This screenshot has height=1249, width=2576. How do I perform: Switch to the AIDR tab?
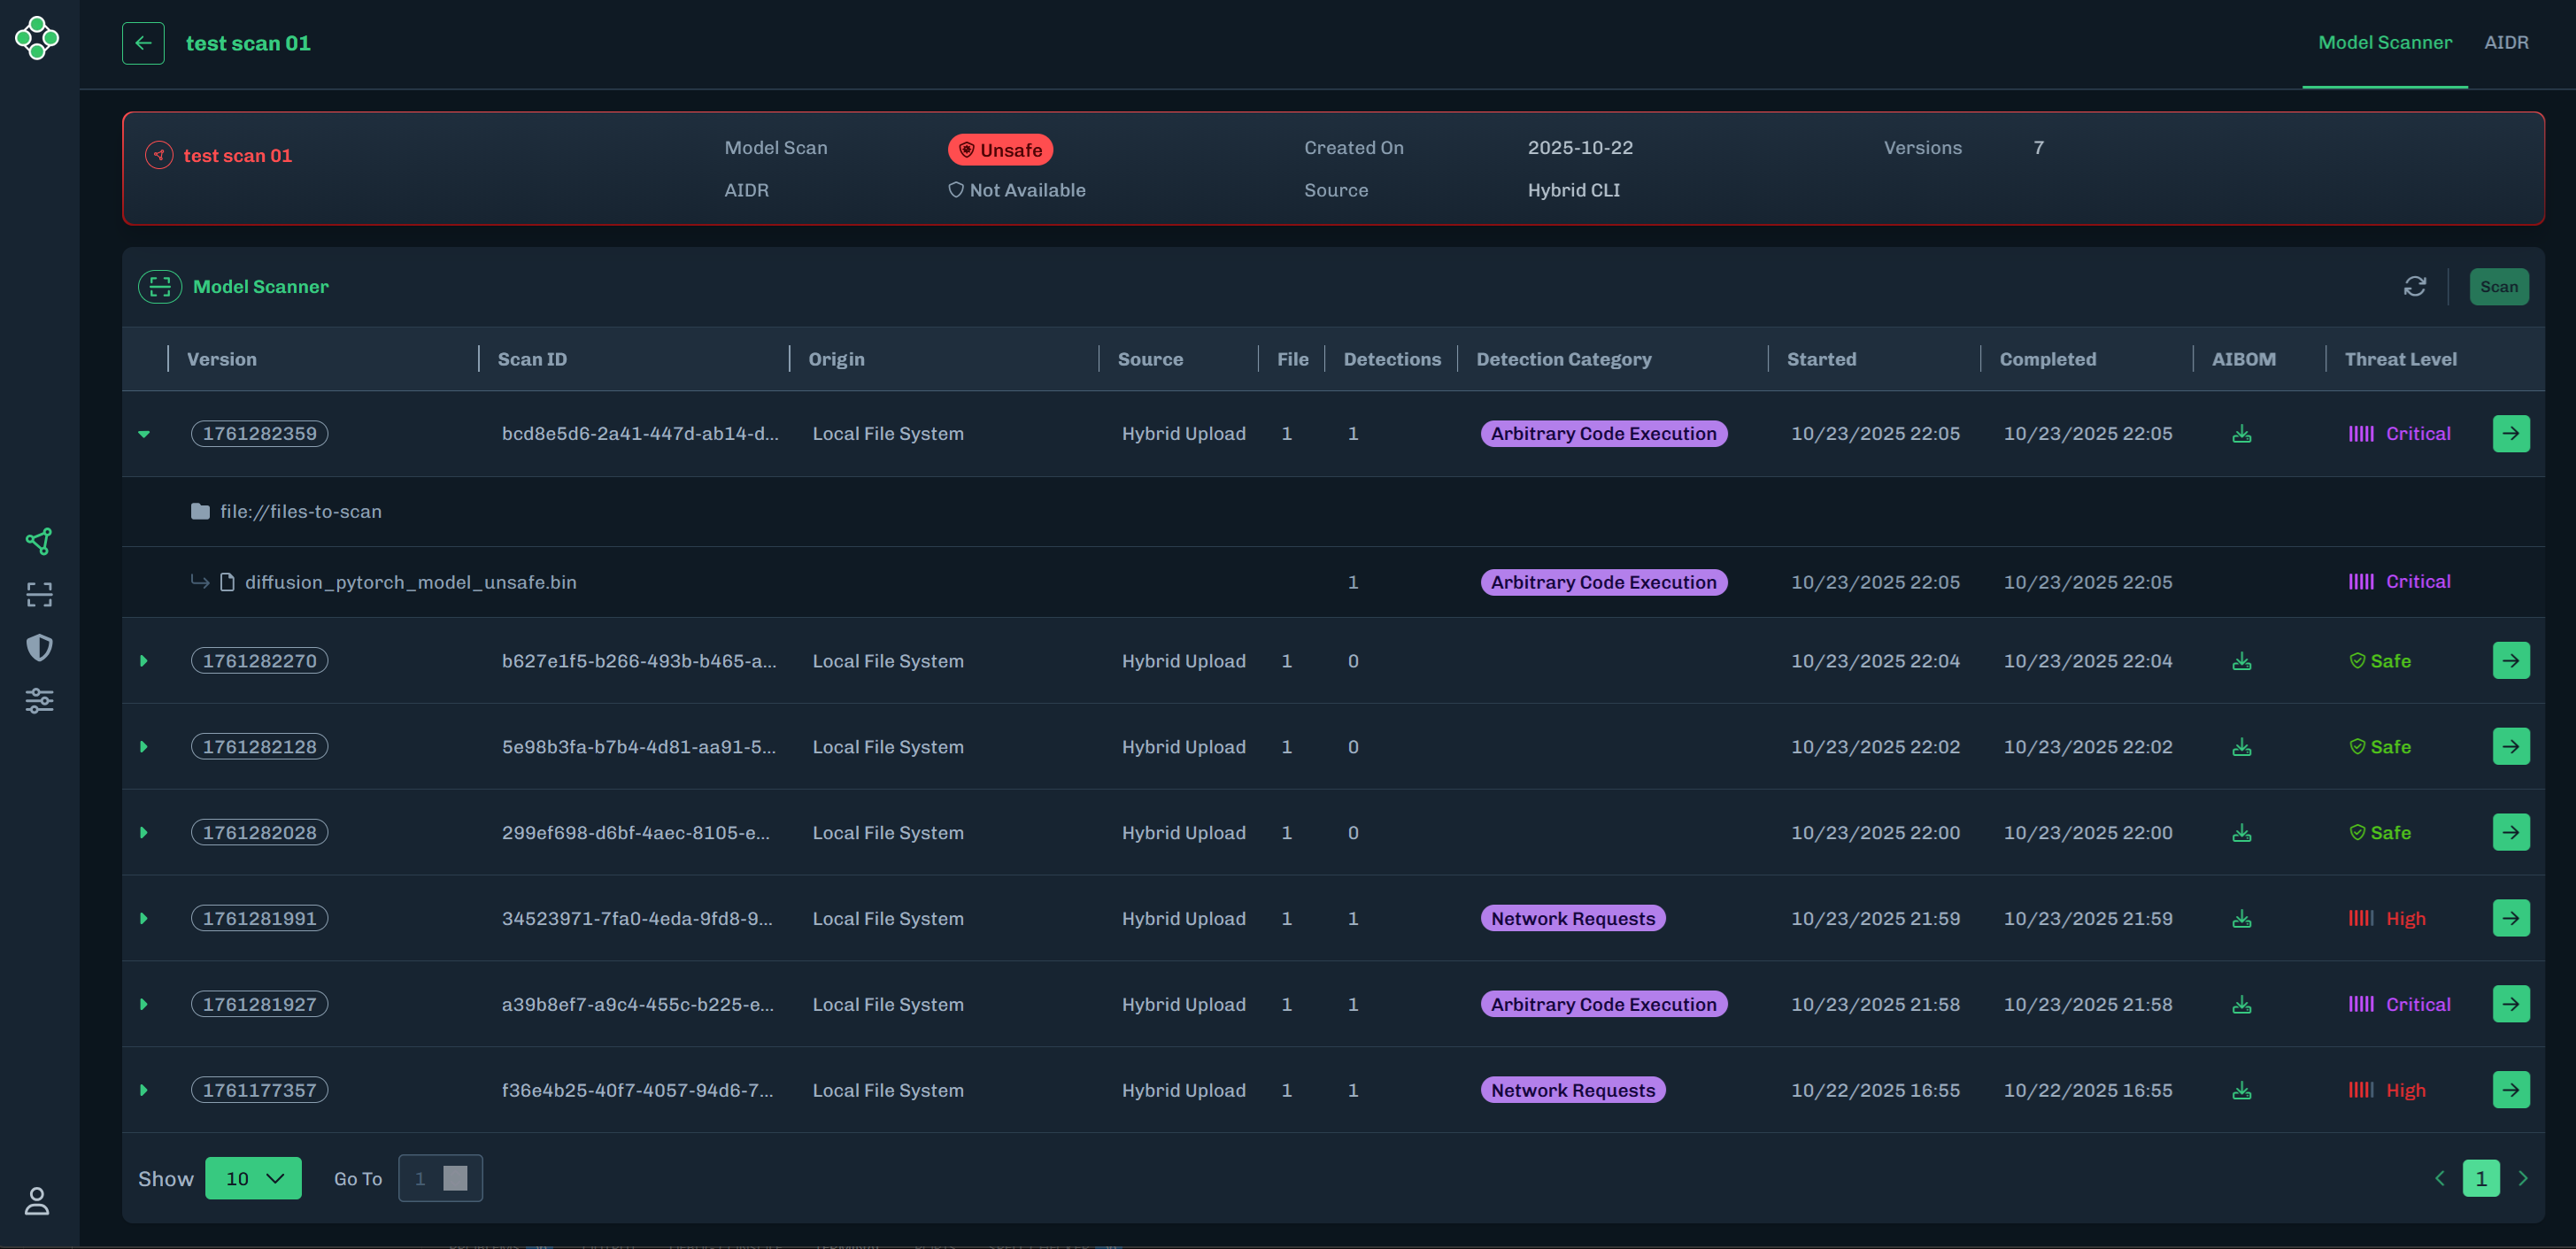[2505, 42]
